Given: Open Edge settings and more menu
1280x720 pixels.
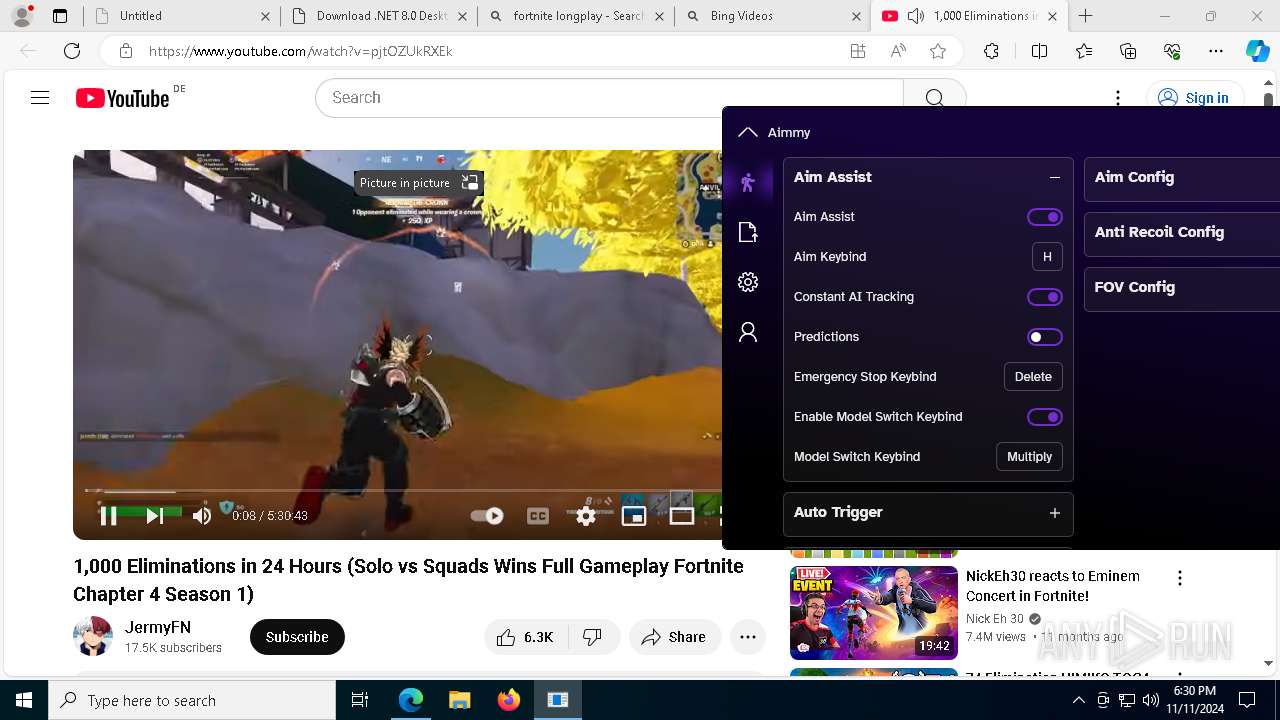Looking at the screenshot, I should pyautogui.click(x=1216, y=51).
